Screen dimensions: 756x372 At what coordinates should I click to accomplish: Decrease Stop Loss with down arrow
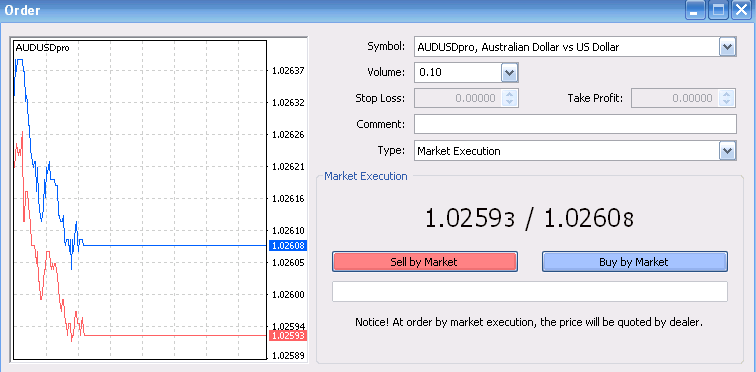[510, 102]
